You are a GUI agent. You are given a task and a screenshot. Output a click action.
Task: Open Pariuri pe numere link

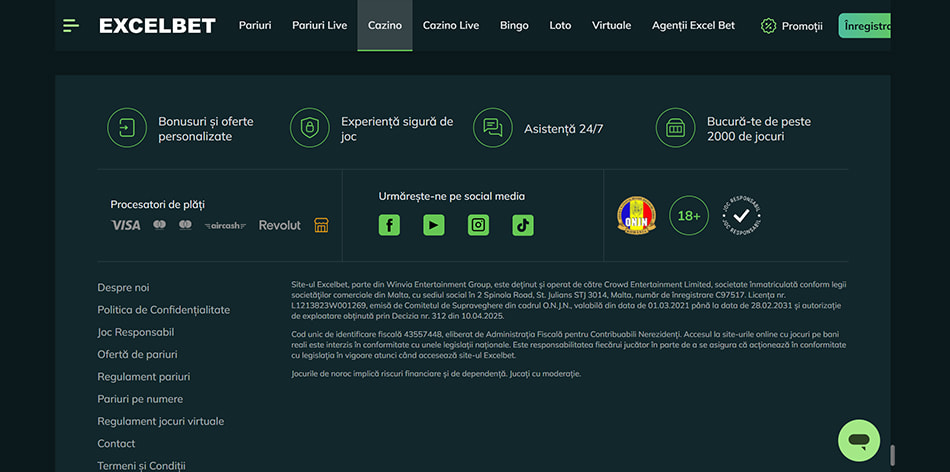140,399
